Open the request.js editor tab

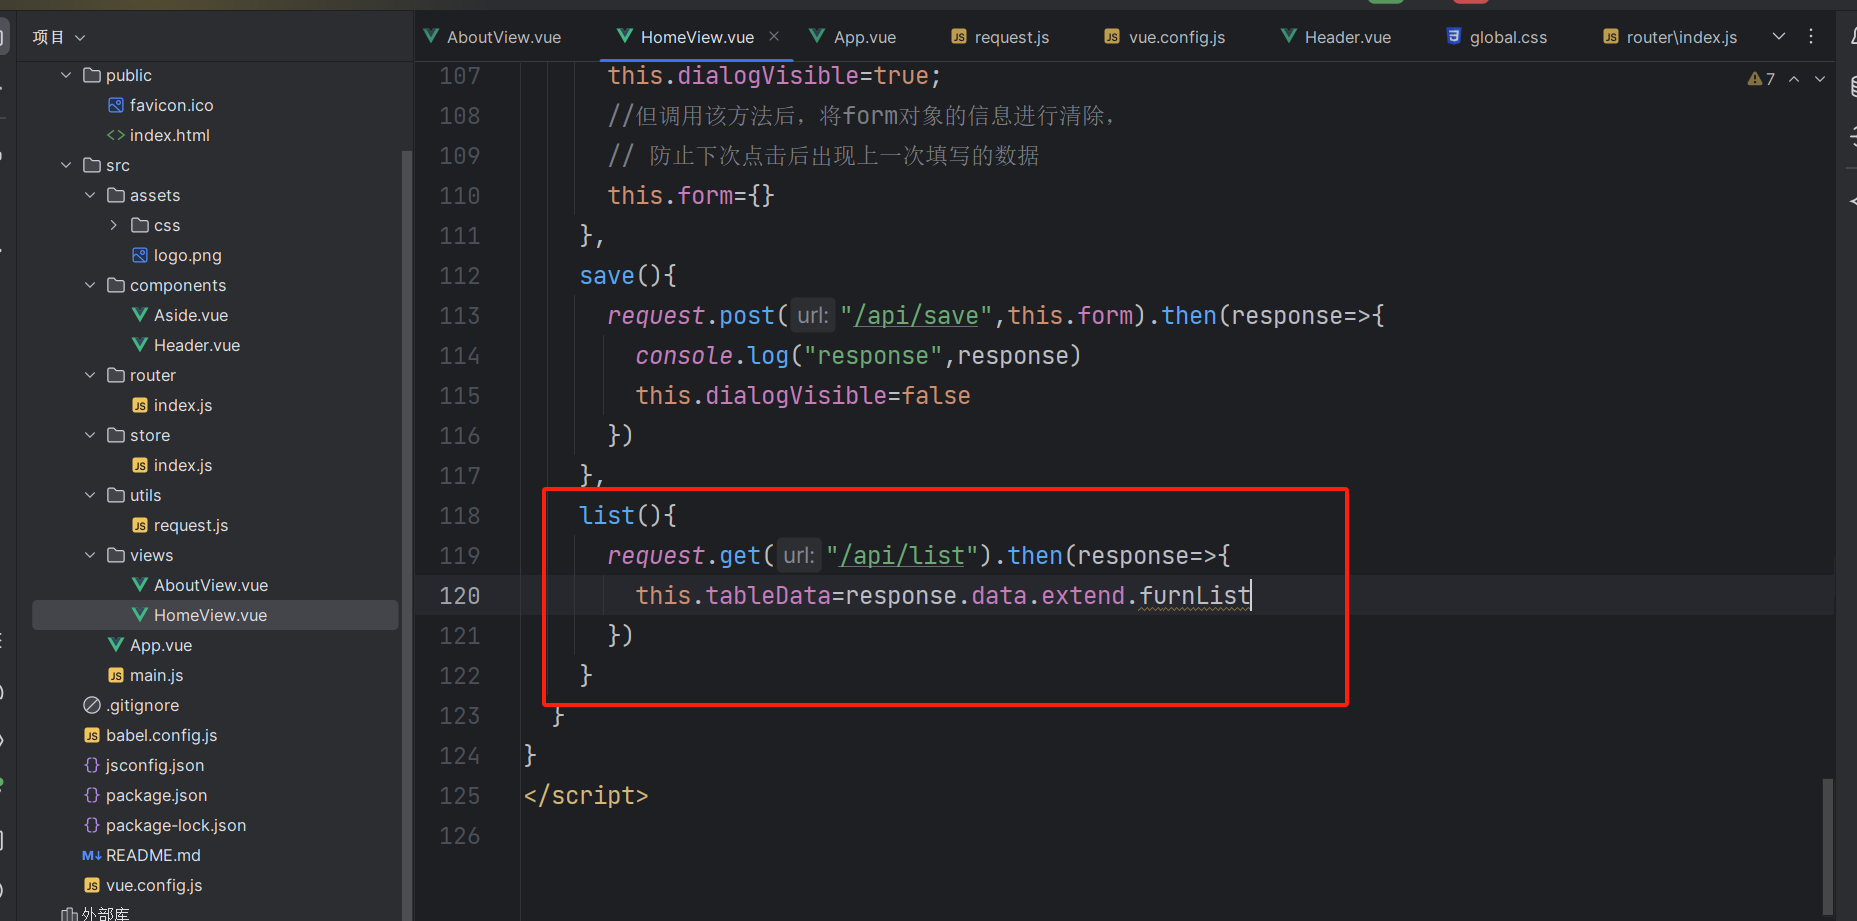pyautogui.click(x=1000, y=37)
